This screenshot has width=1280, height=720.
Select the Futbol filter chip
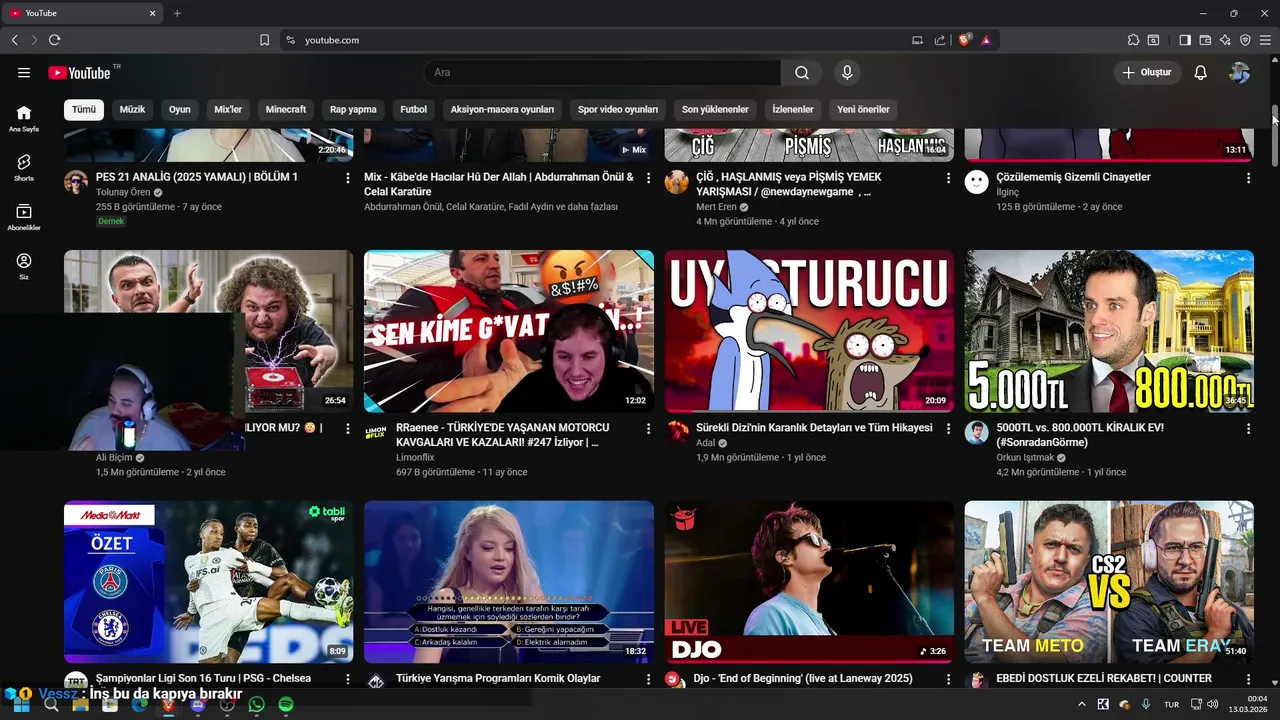click(x=413, y=109)
